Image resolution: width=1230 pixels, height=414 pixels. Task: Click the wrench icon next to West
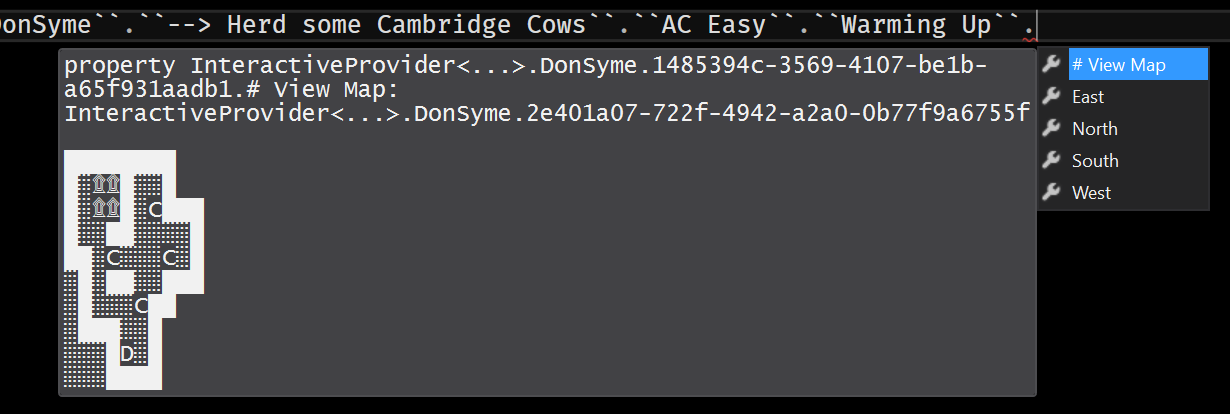tap(1050, 193)
